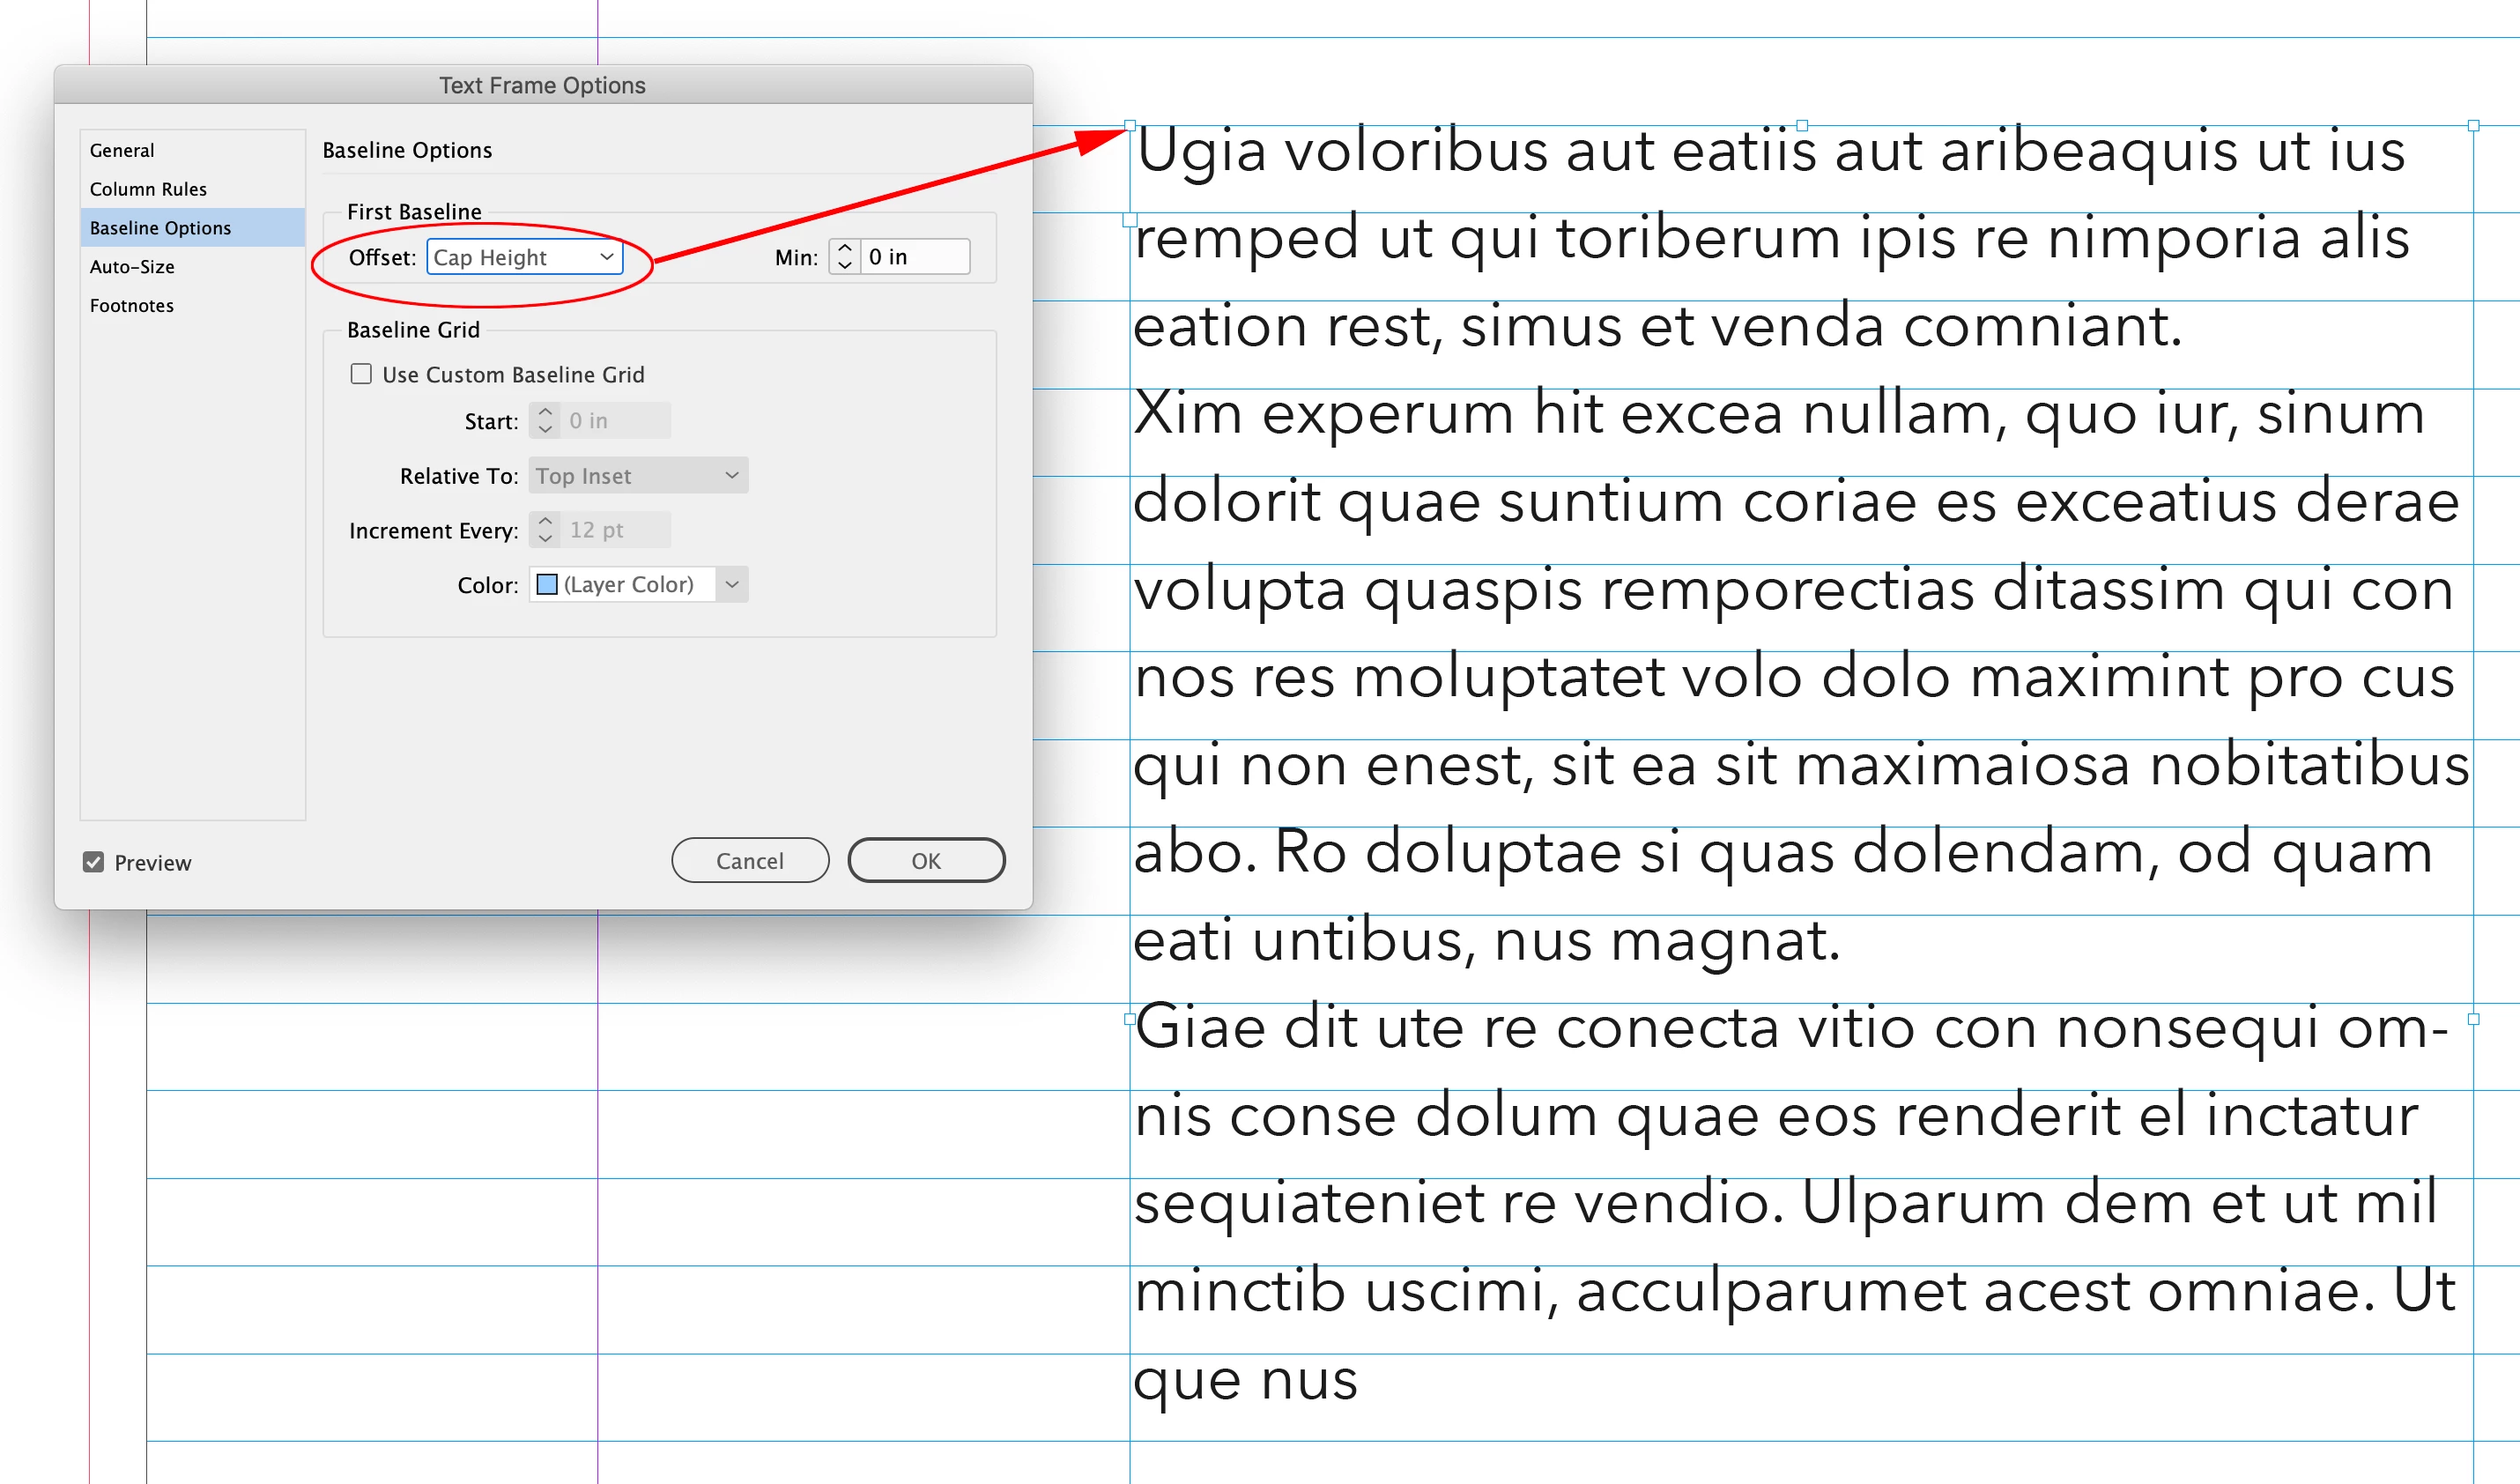Open the Color dropdown arrow
This screenshot has width=2520, height=1484.
732,585
